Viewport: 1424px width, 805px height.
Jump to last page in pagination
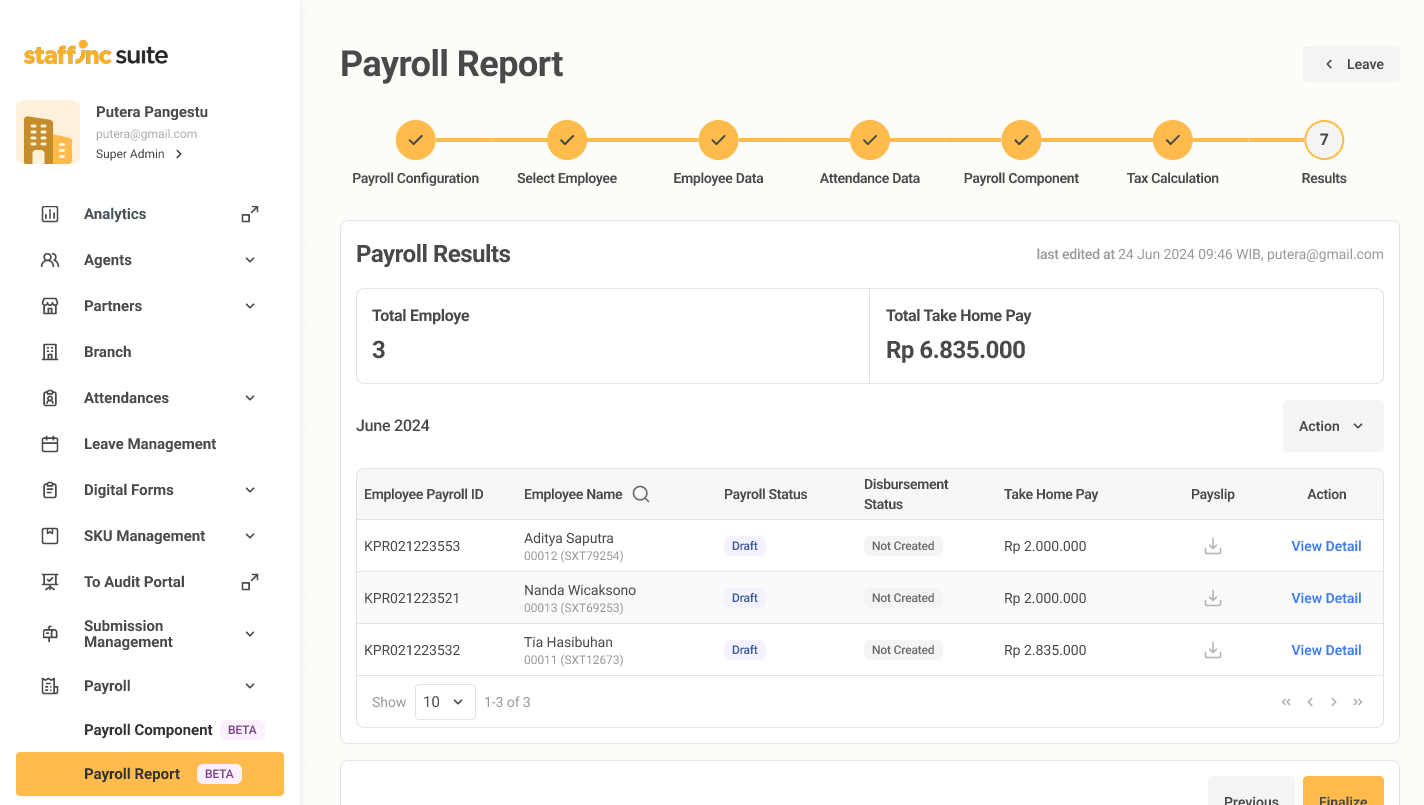coord(1358,702)
